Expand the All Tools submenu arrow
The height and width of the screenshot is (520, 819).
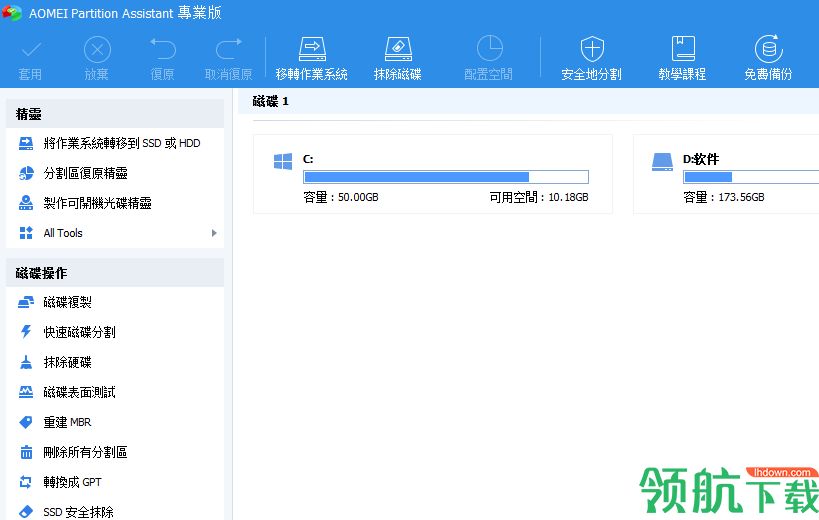pos(214,233)
